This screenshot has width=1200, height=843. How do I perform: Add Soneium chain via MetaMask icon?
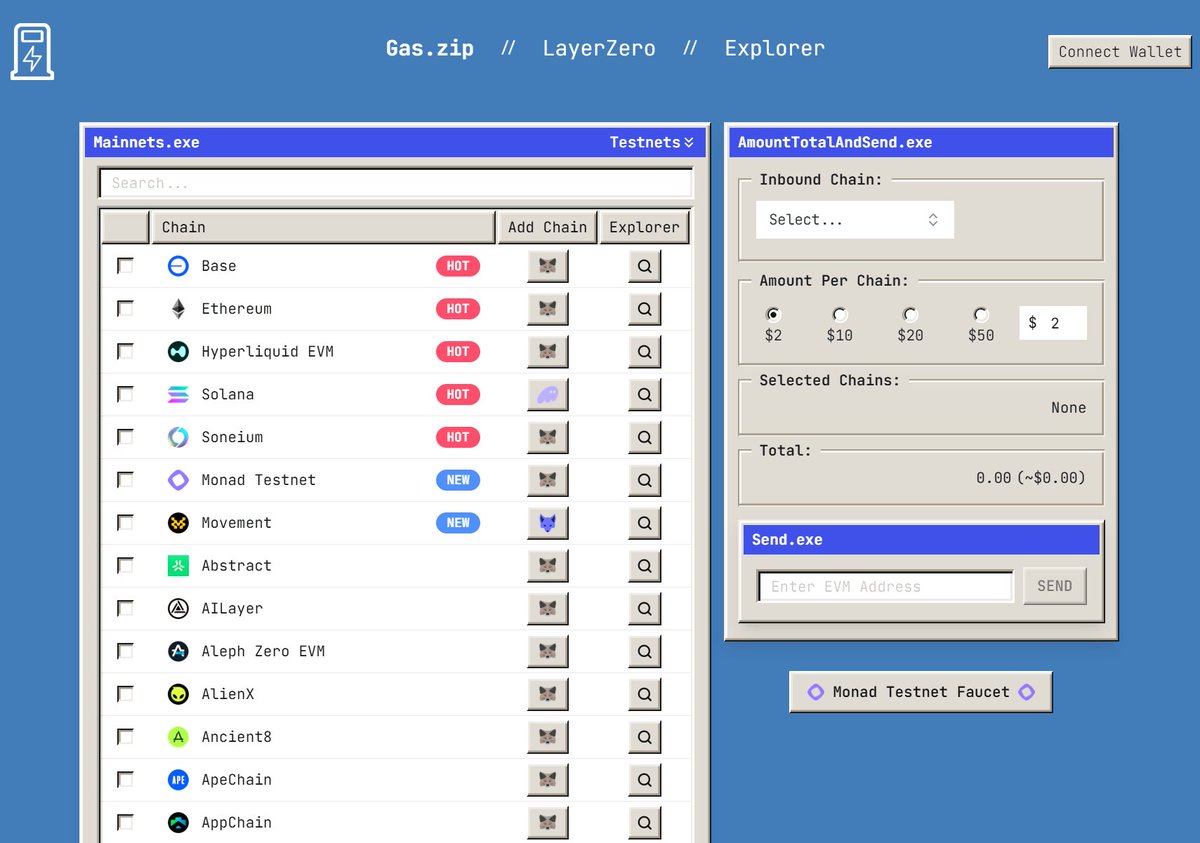tap(548, 437)
